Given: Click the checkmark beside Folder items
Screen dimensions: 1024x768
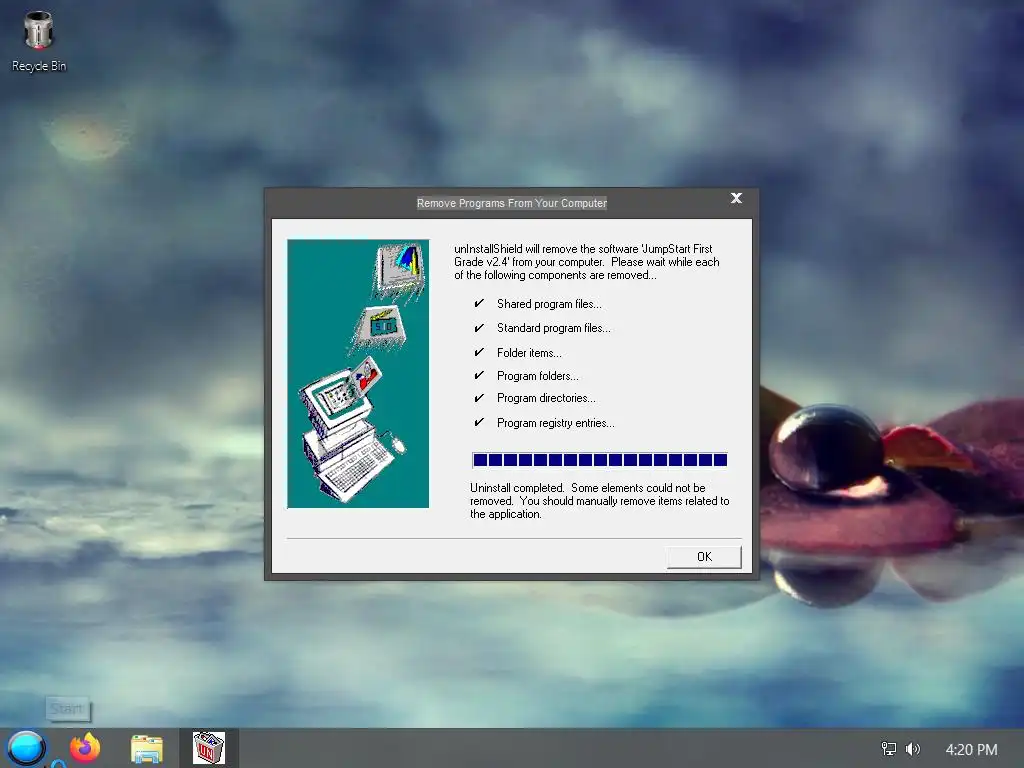Looking at the screenshot, I should (x=479, y=352).
